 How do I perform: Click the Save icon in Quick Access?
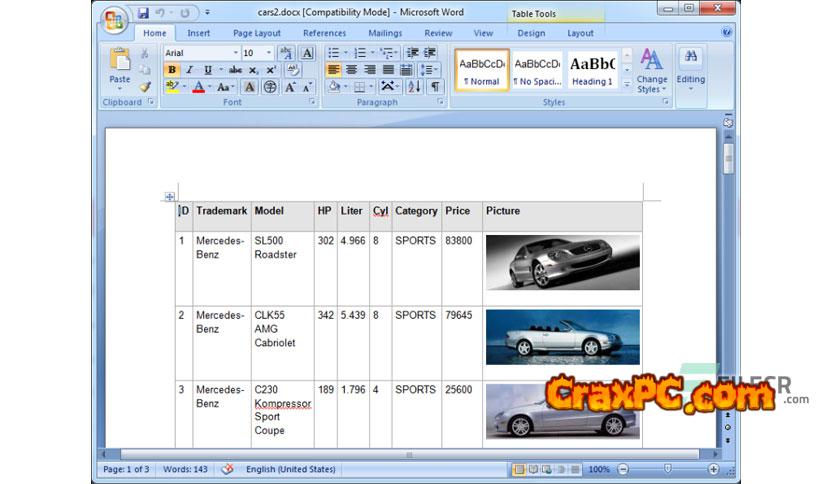pyautogui.click(x=143, y=13)
